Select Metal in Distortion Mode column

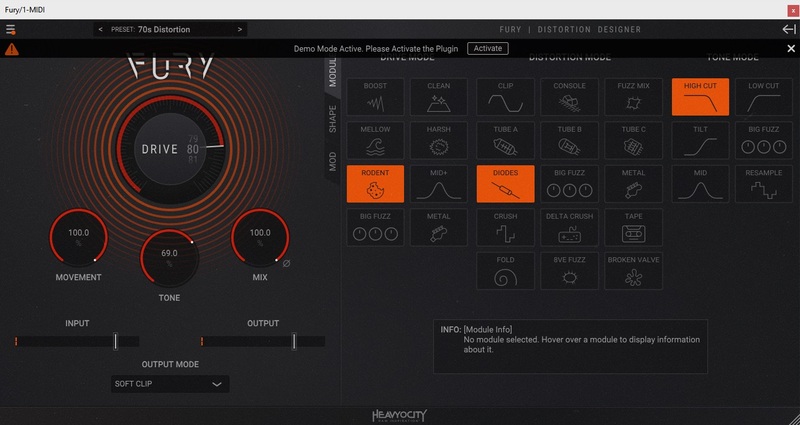(634, 184)
